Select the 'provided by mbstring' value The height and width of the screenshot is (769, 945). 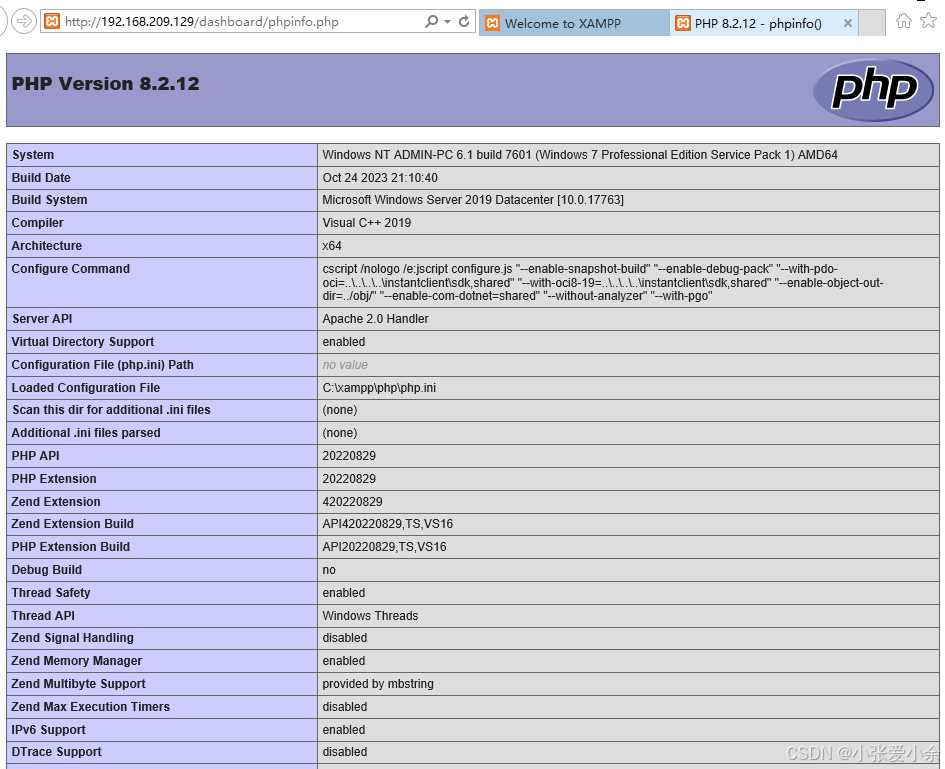click(377, 683)
